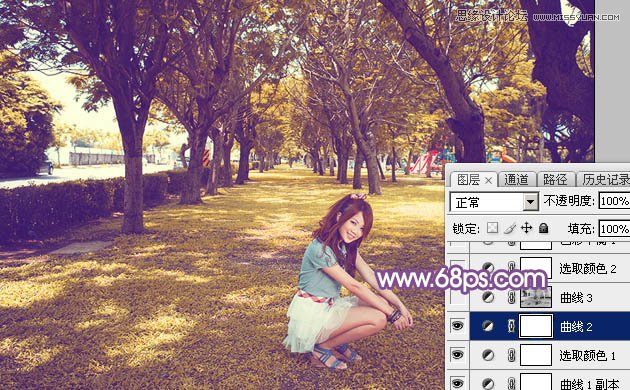Click the 选取颜色 2 adjustment icon
630x390 pixels.
[x=488, y=268]
